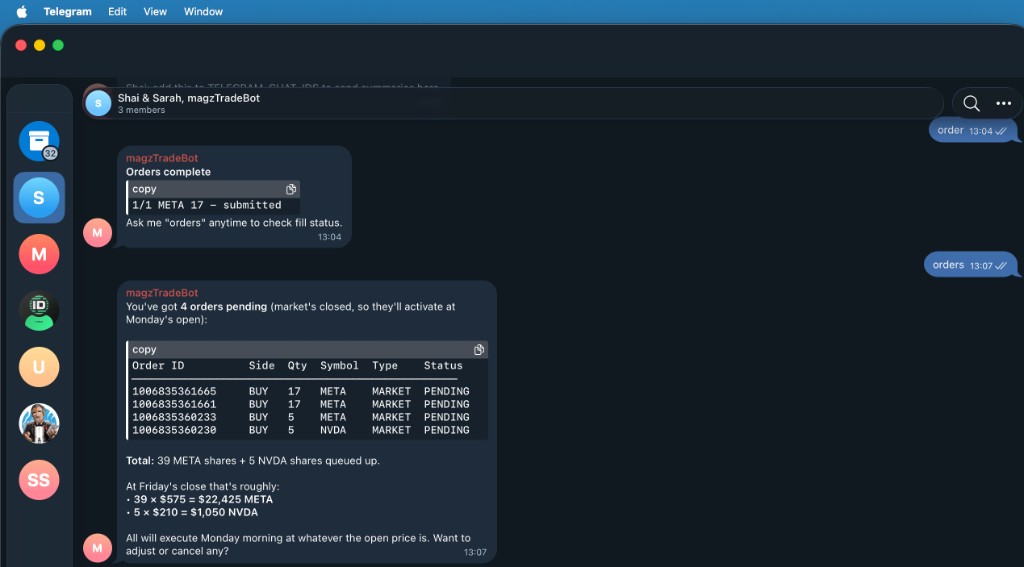Image resolution: width=1024 pixels, height=567 pixels.
Task: Click the 'Status' column header
Action: (443, 366)
